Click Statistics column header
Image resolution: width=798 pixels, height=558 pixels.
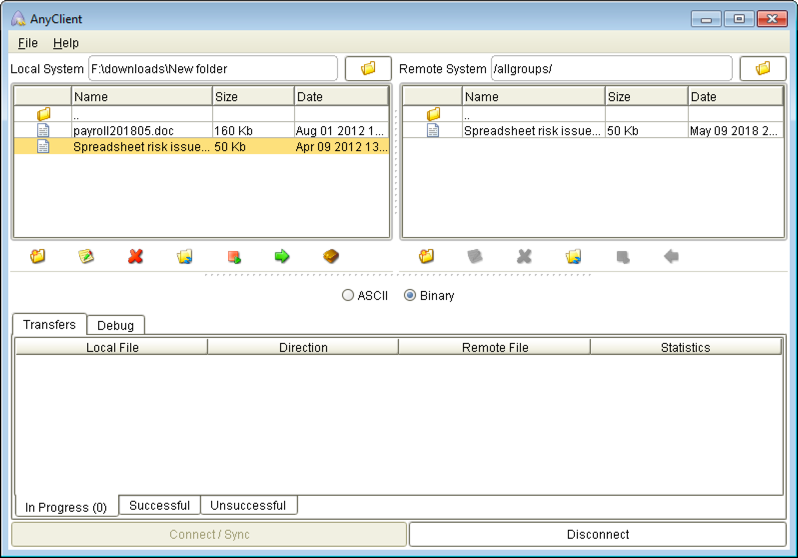(x=686, y=347)
